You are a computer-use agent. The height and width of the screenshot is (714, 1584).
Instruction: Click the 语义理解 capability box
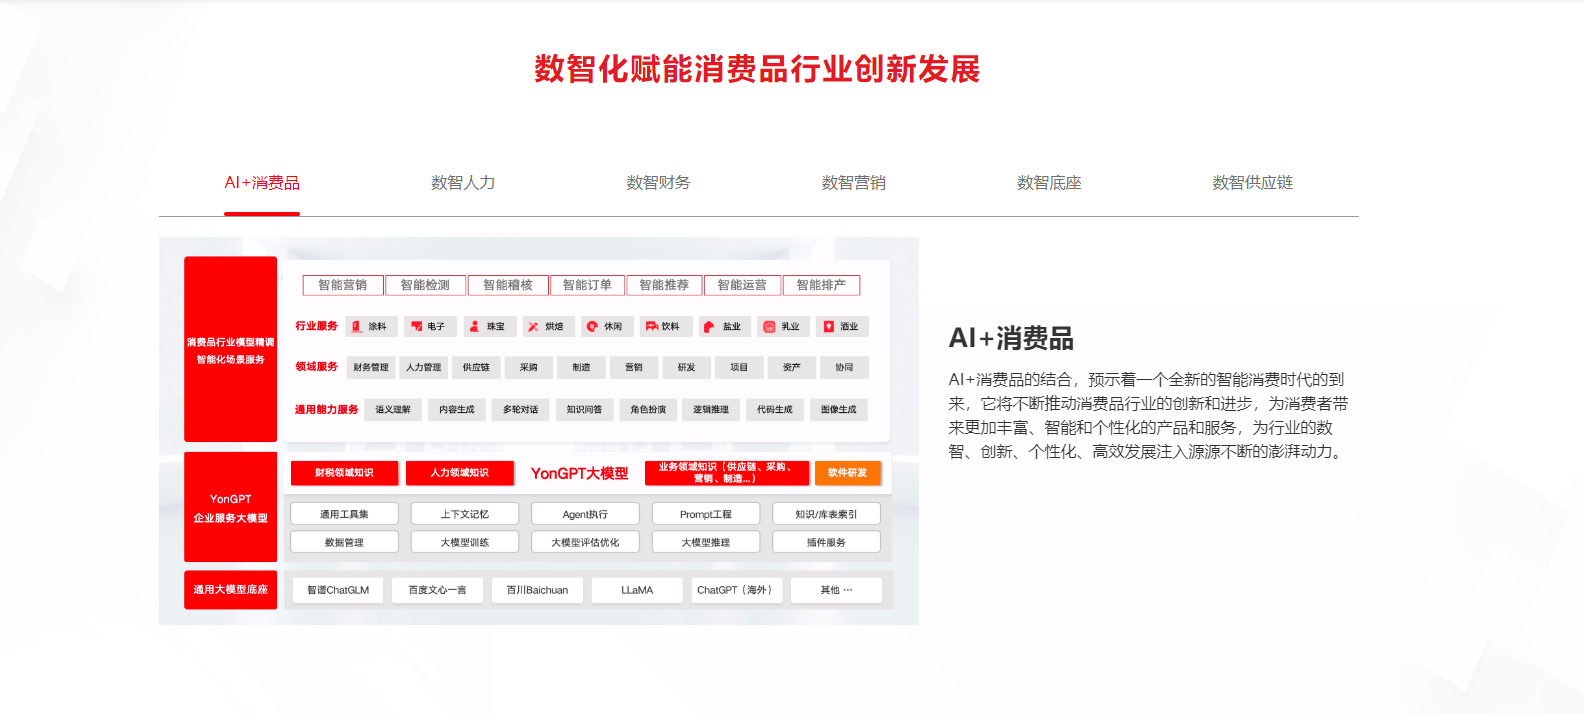coord(393,410)
